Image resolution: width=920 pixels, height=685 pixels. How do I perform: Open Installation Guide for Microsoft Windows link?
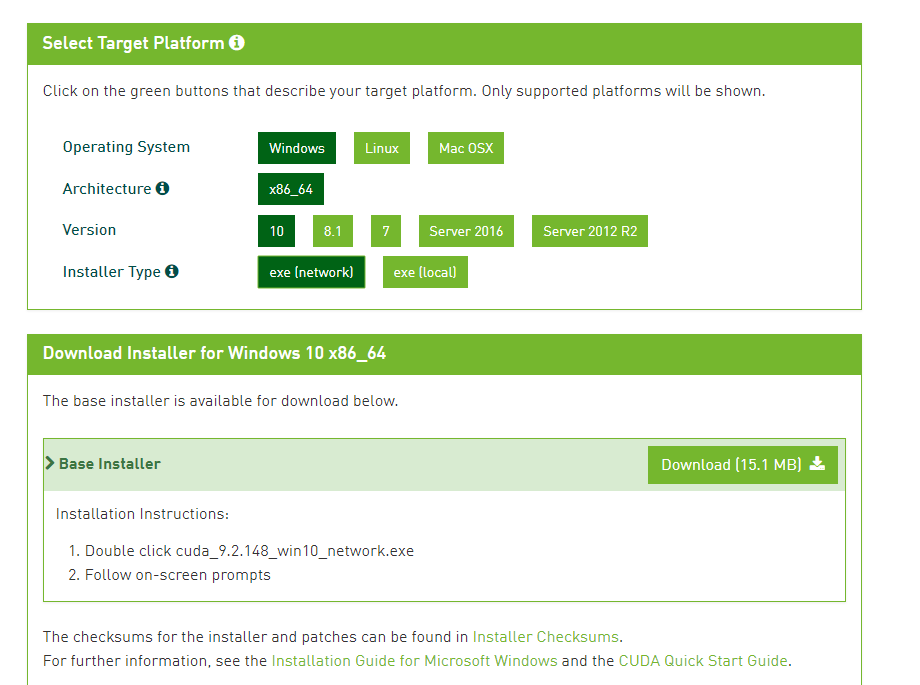(x=414, y=661)
